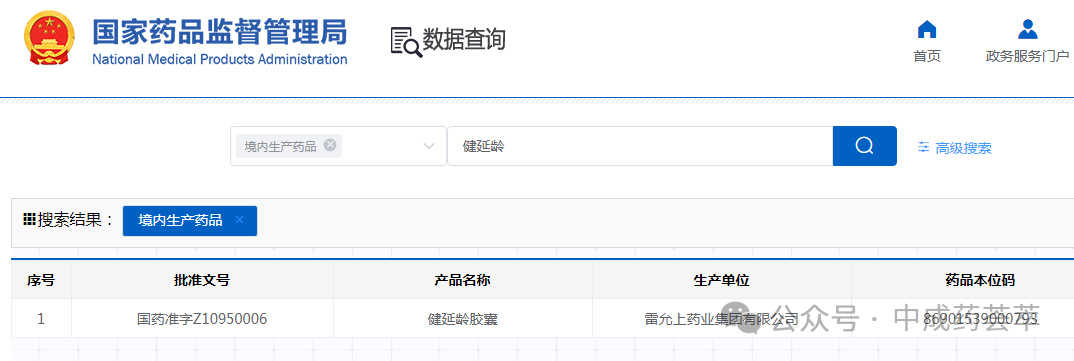Viewport: 1074px width, 361px height.
Task: Click the 药品本位码 column header
Action: coord(980,280)
